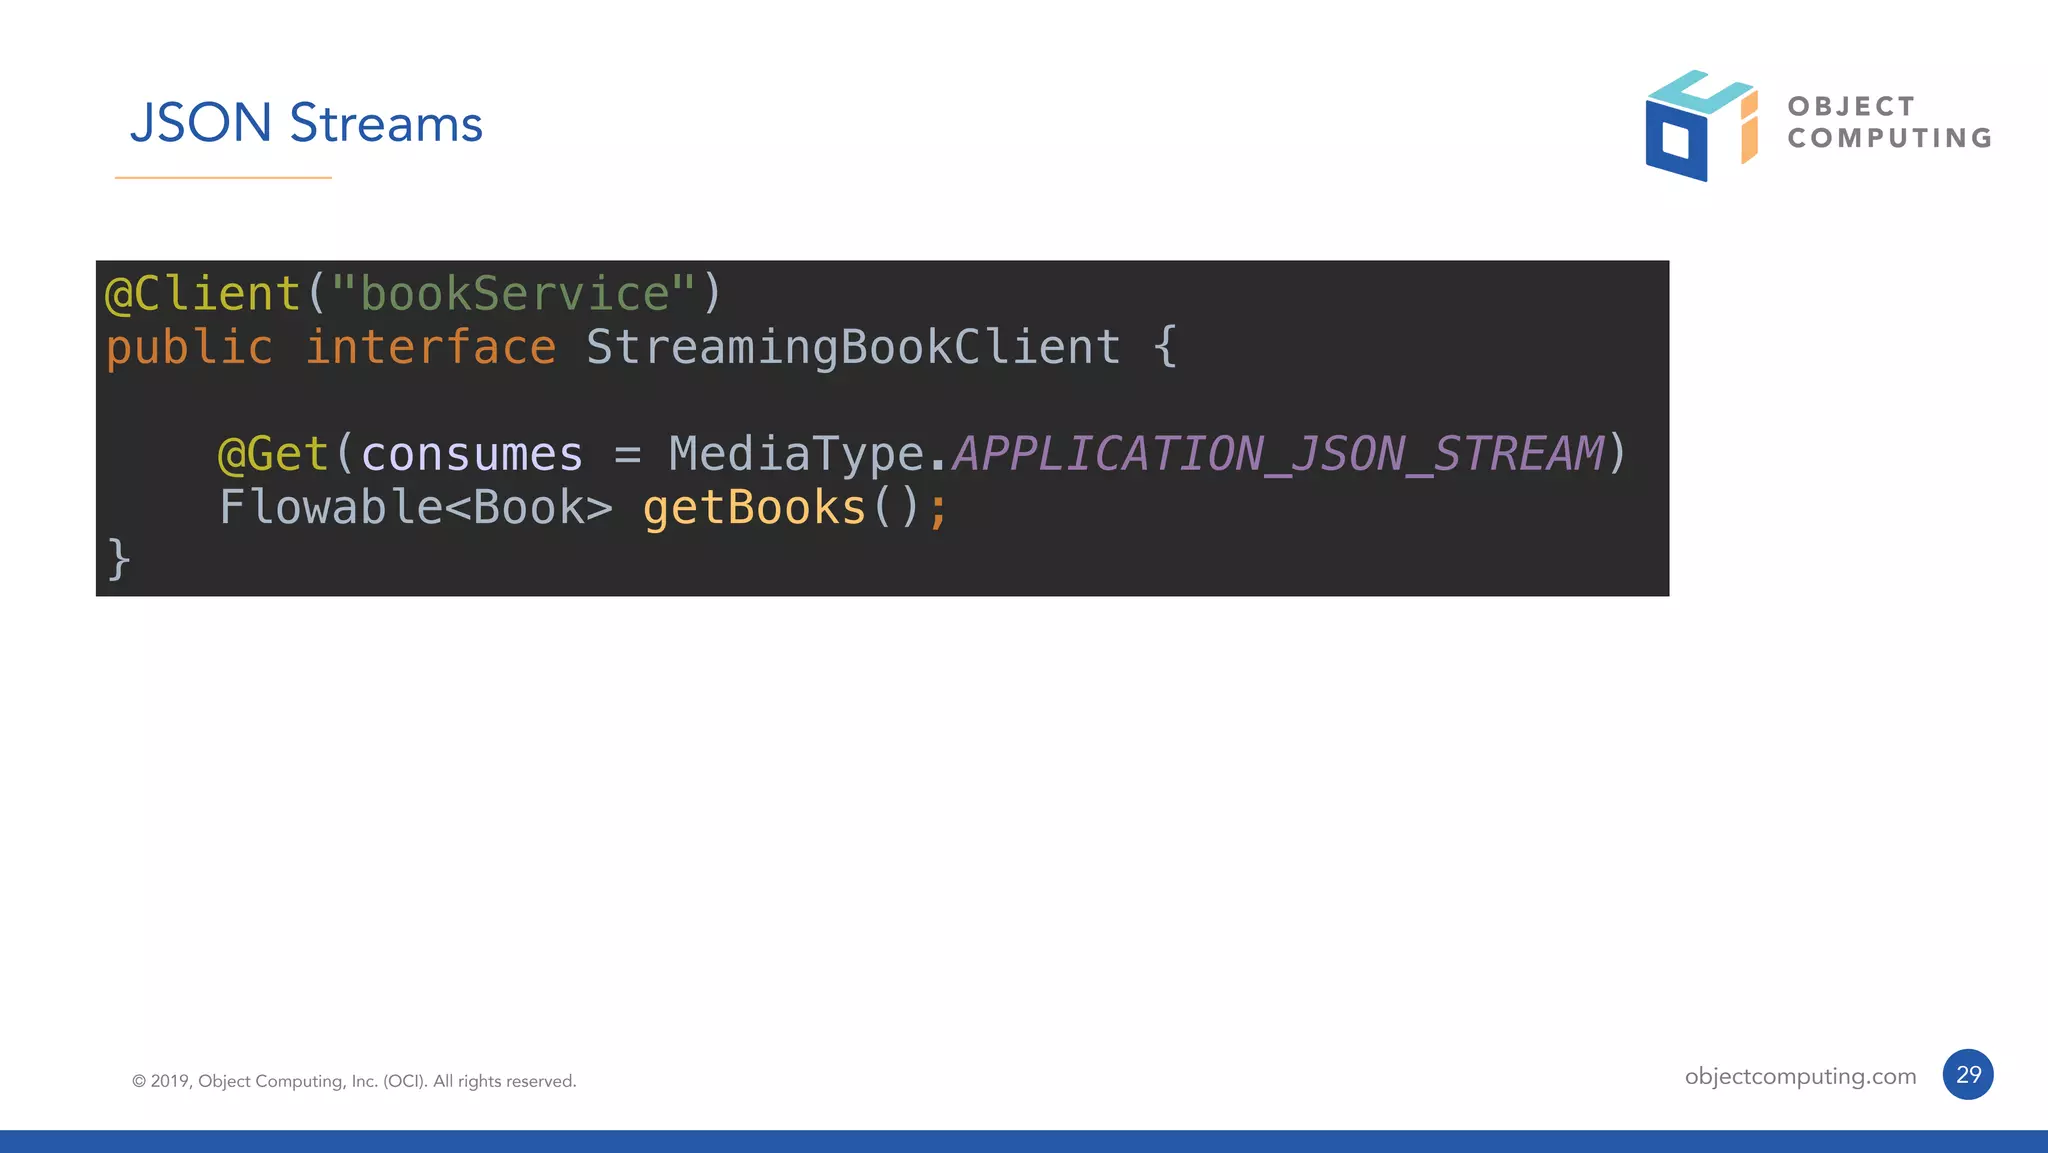Screen dimensions: 2048x1153
Task: Click the "OBJECT COMPUTING" logo text
Action: pyautogui.click(x=1890, y=122)
